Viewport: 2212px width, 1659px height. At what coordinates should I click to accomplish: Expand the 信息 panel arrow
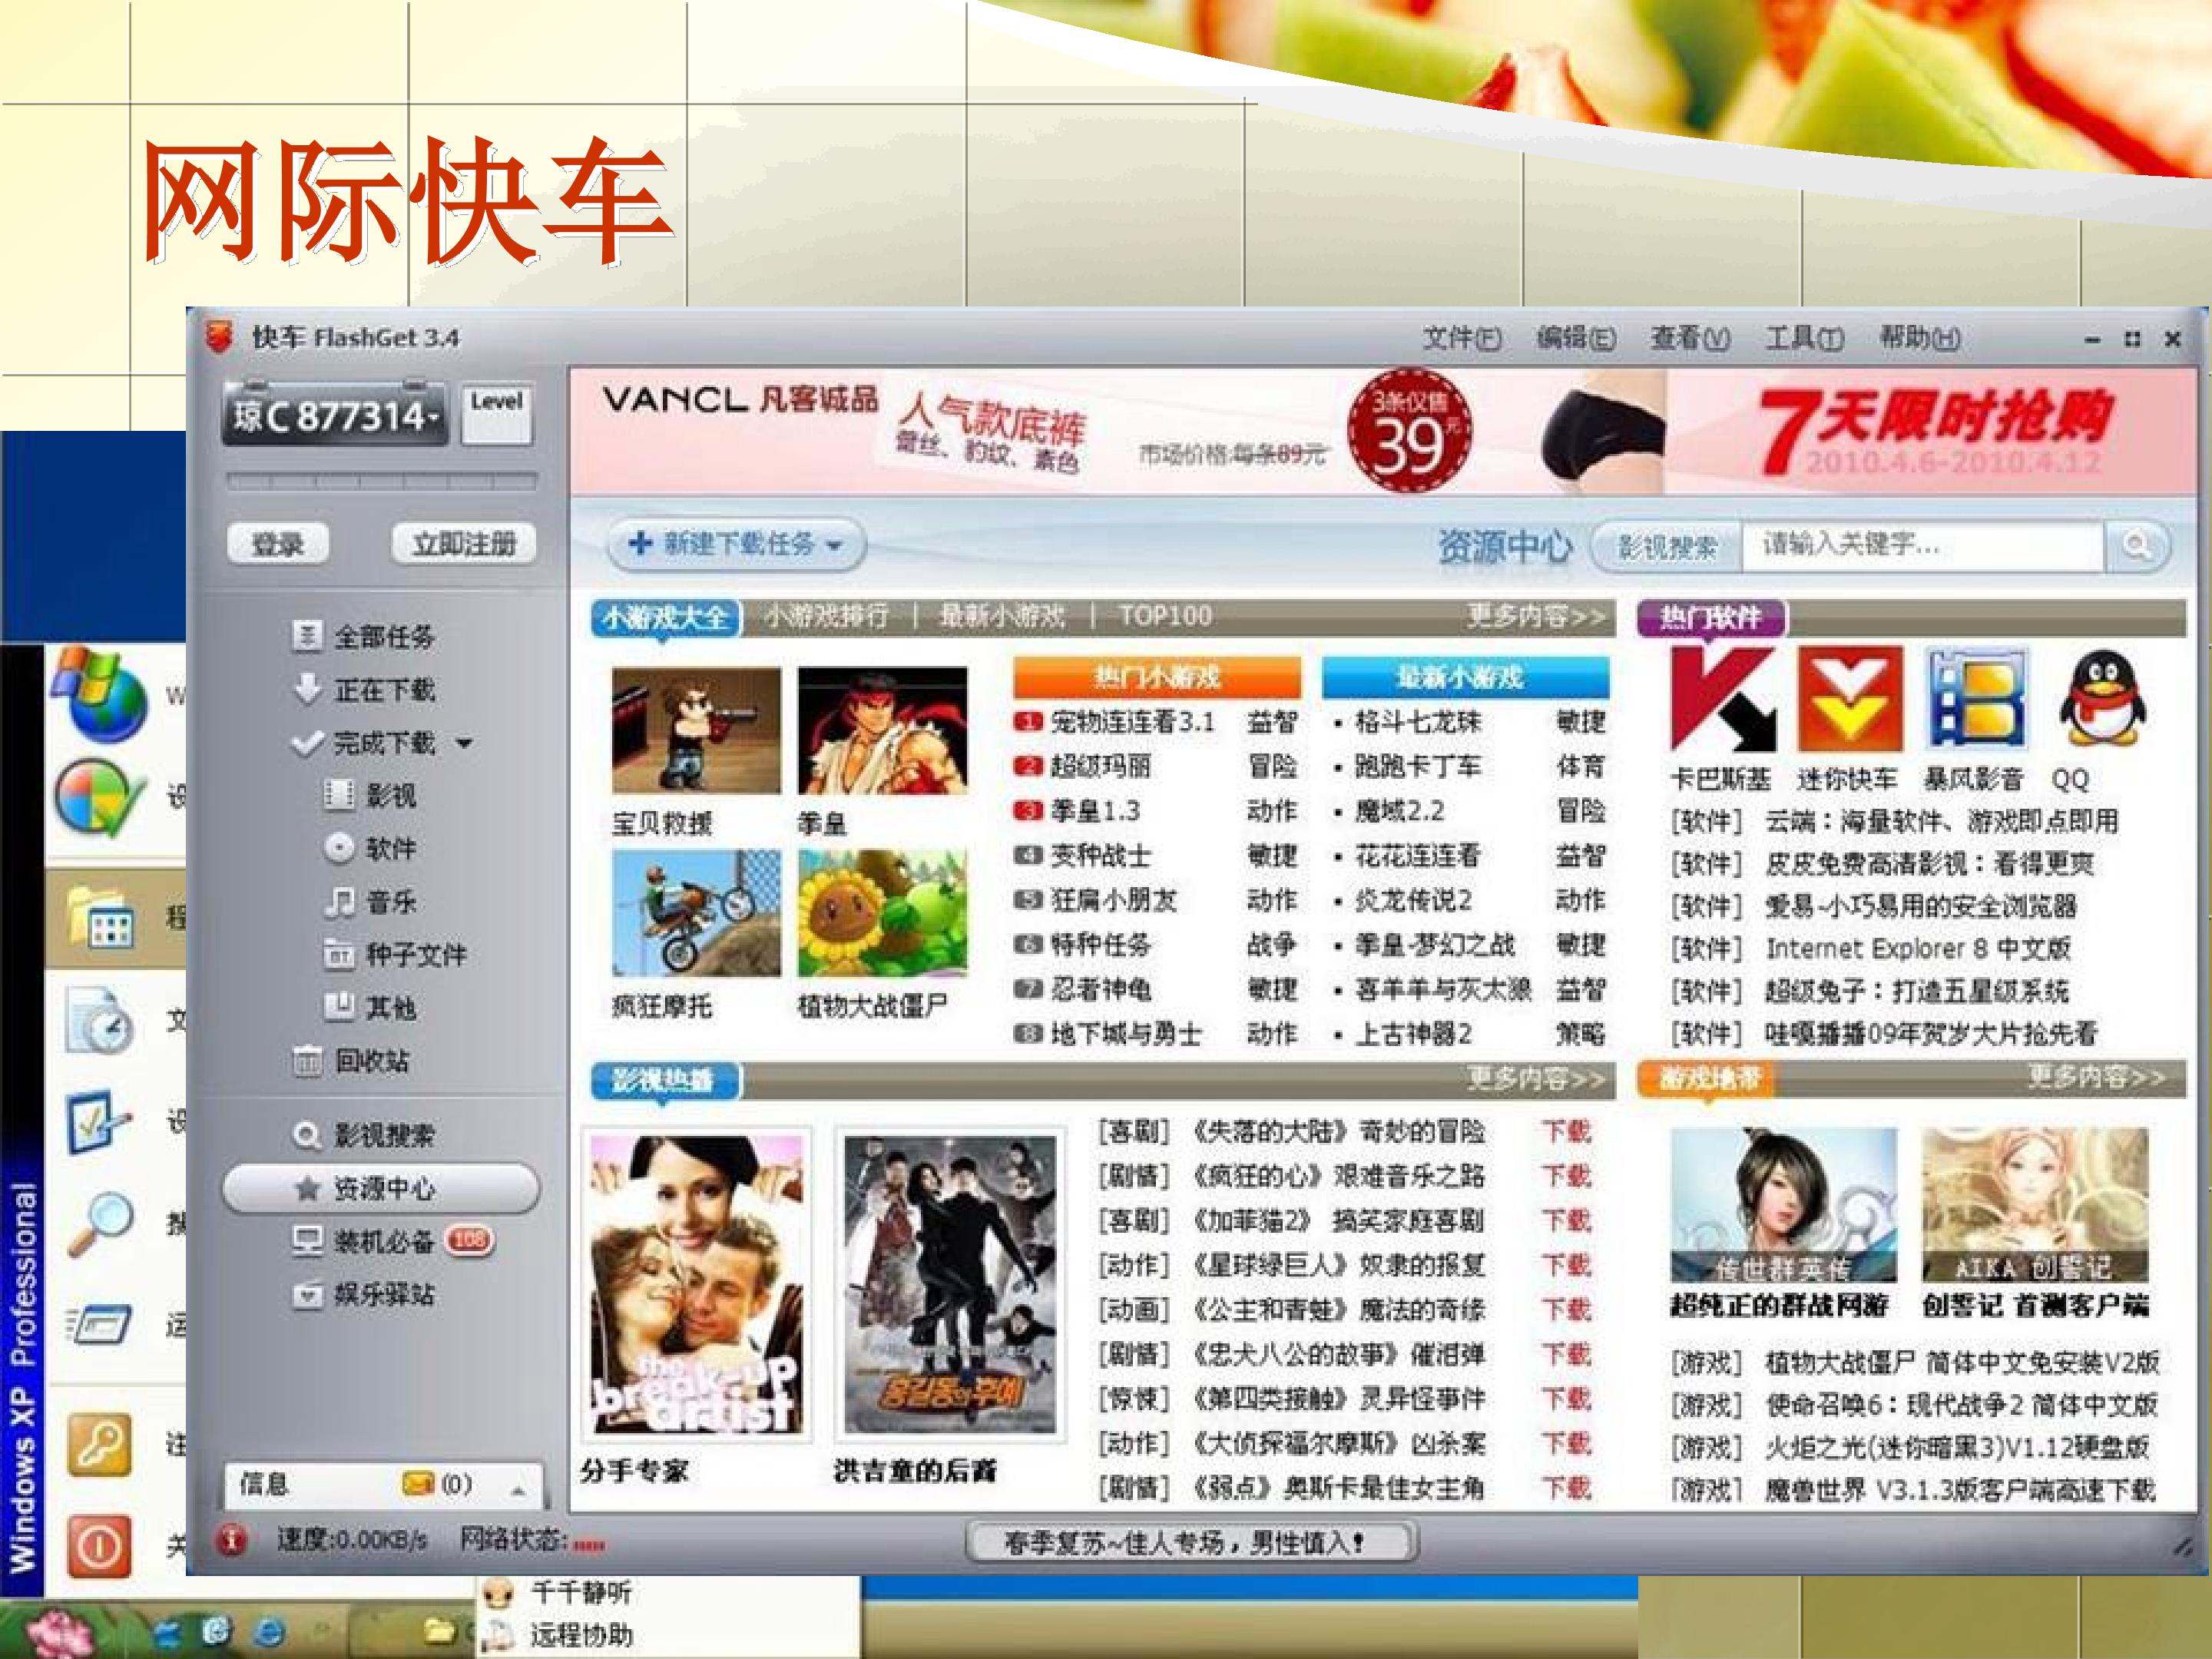tap(518, 1490)
